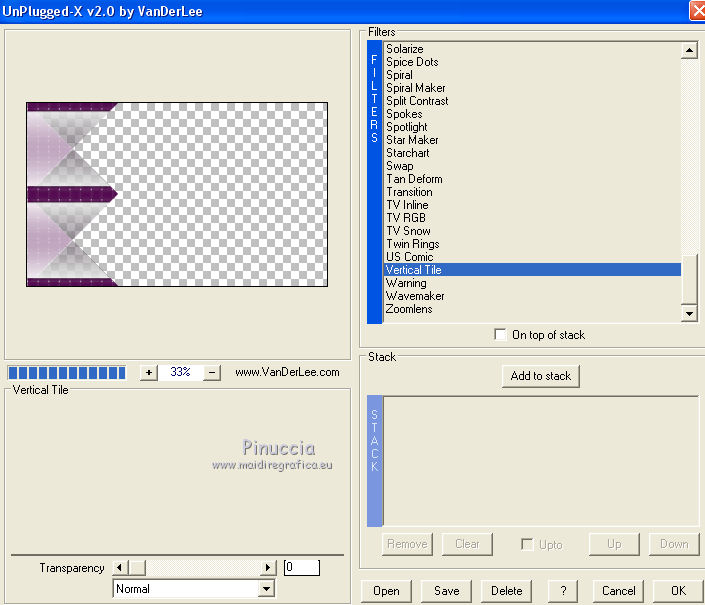Open the Normal blend mode dropdown
The width and height of the screenshot is (705, 605).
click(x=267, y=589)
